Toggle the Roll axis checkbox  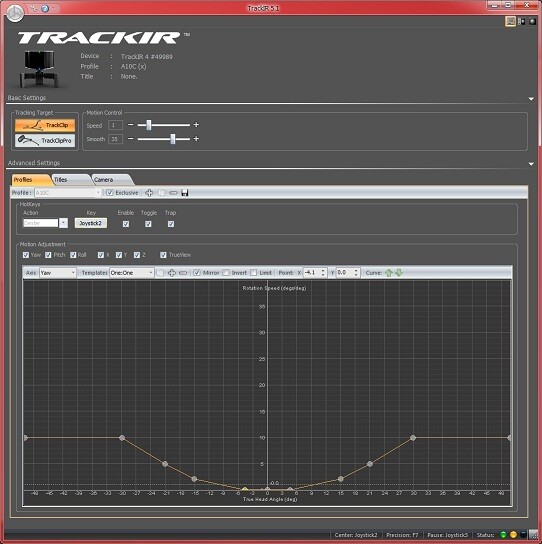point(73,255)
